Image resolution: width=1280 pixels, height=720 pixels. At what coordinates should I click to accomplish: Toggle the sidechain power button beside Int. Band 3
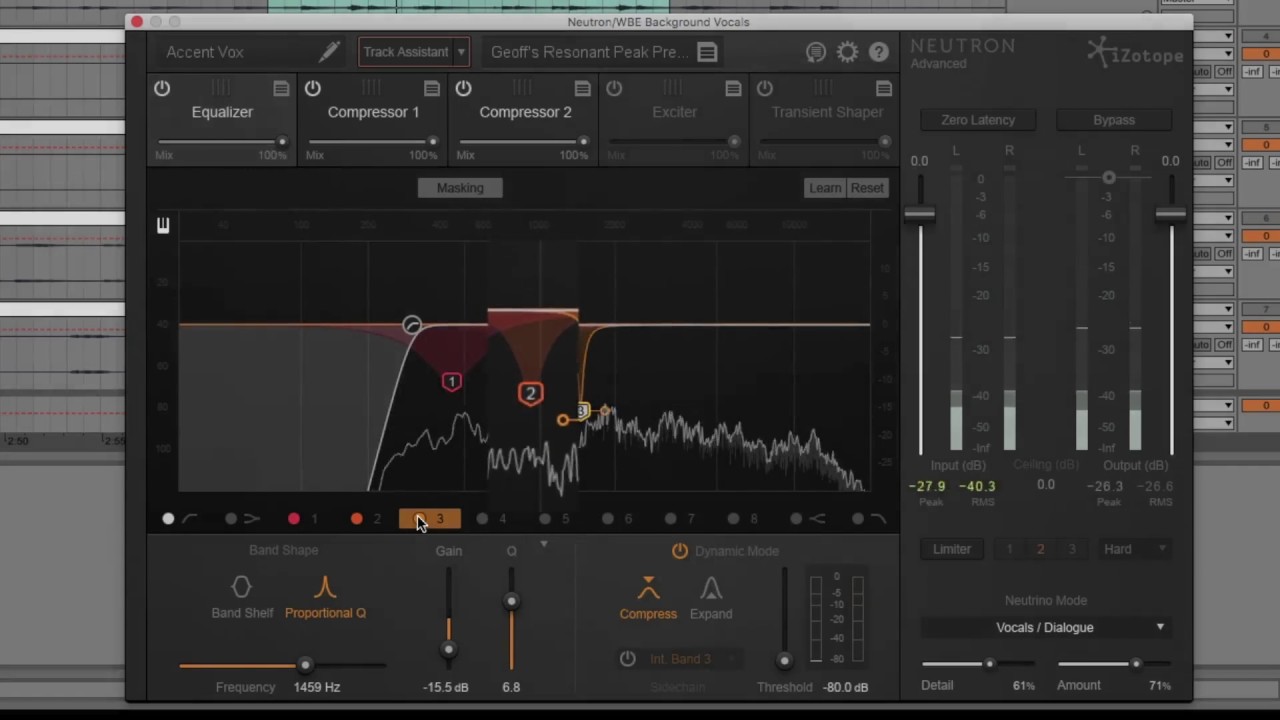[x=627, y=658]
